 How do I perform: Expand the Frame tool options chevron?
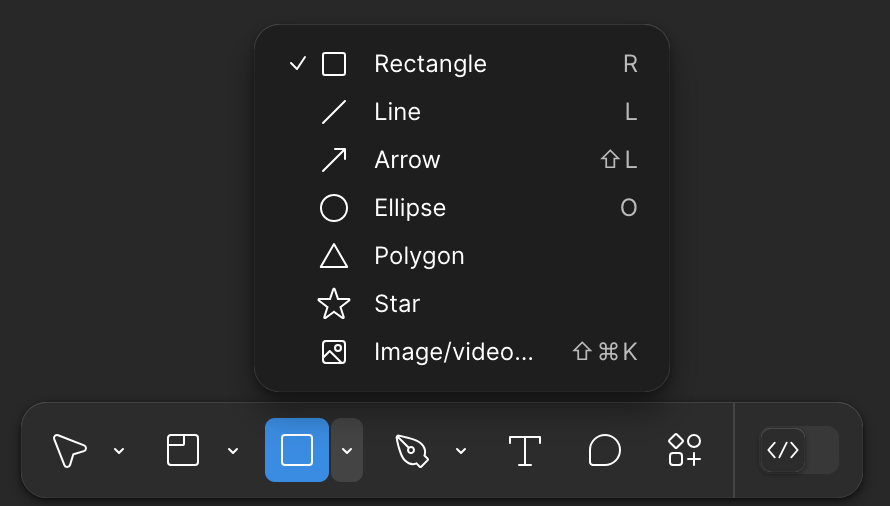pos(233,451)
